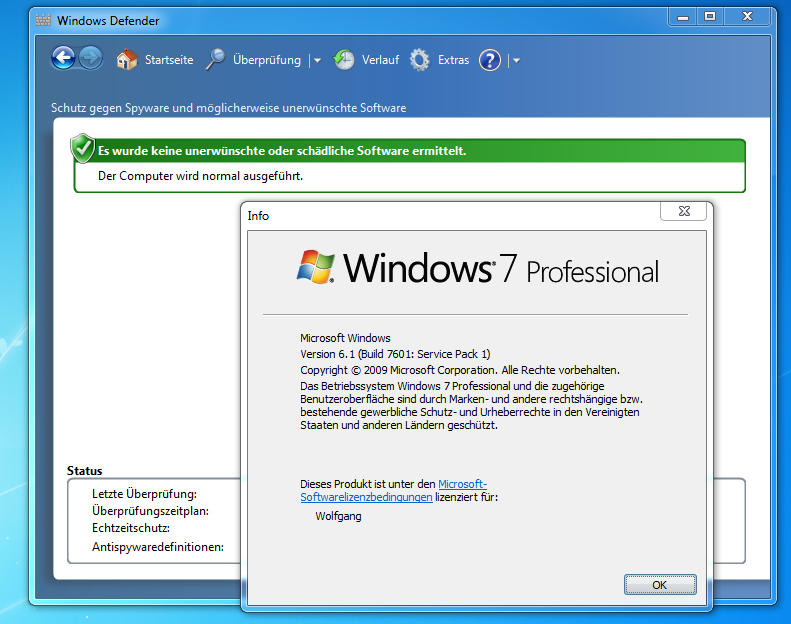Viewport: 791px width, 624px height.
Task: Click OK in the Info dialog
Action: point(660,585)
